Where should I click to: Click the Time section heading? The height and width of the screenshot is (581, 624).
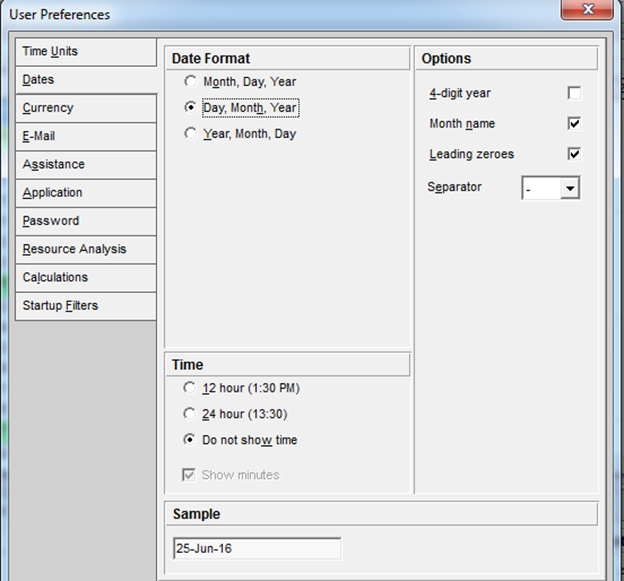click(187, 365)
